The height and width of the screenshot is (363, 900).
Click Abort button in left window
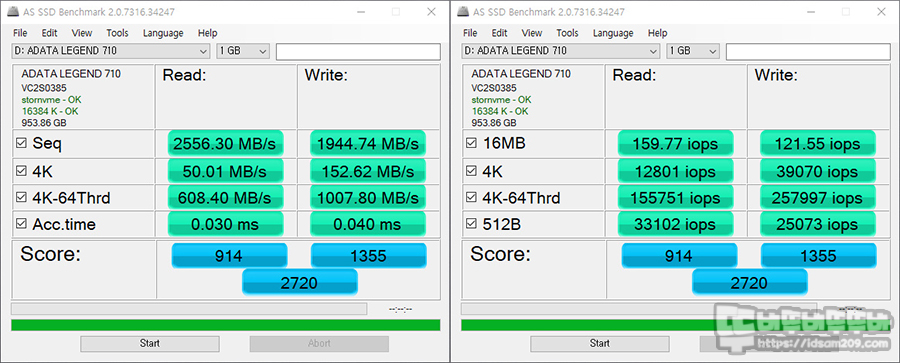point(319,343)
